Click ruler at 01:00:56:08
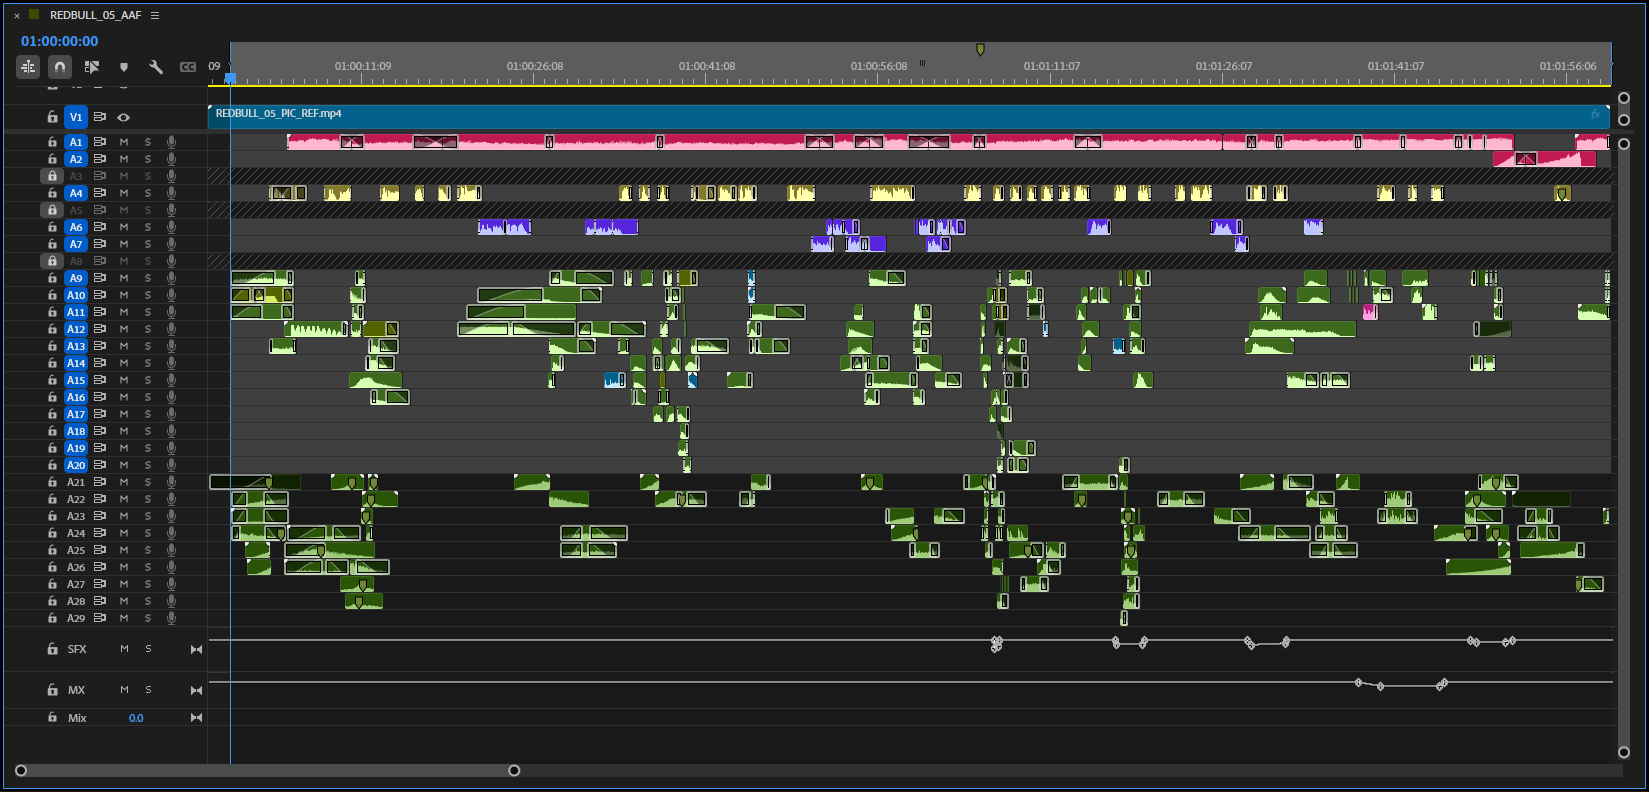Screen dimensions: 1649x792 [x=879, y=66]
